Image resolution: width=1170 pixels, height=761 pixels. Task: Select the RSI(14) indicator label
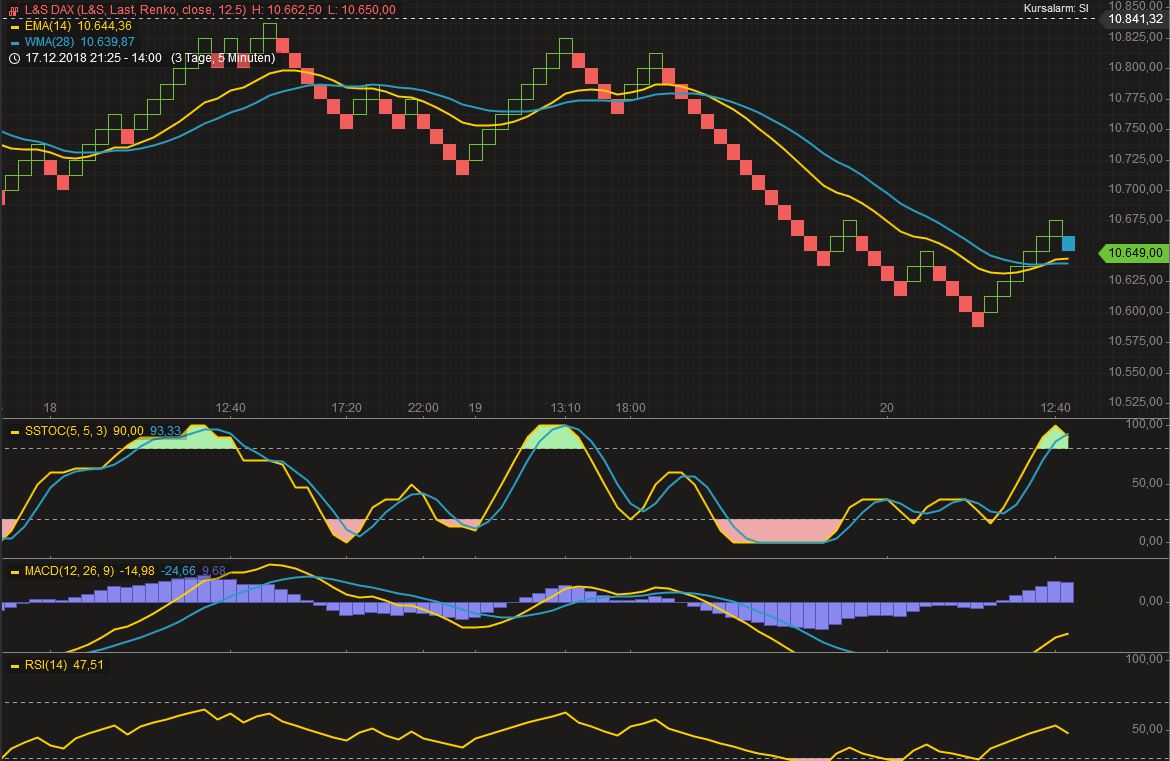[x=46, y=665]
